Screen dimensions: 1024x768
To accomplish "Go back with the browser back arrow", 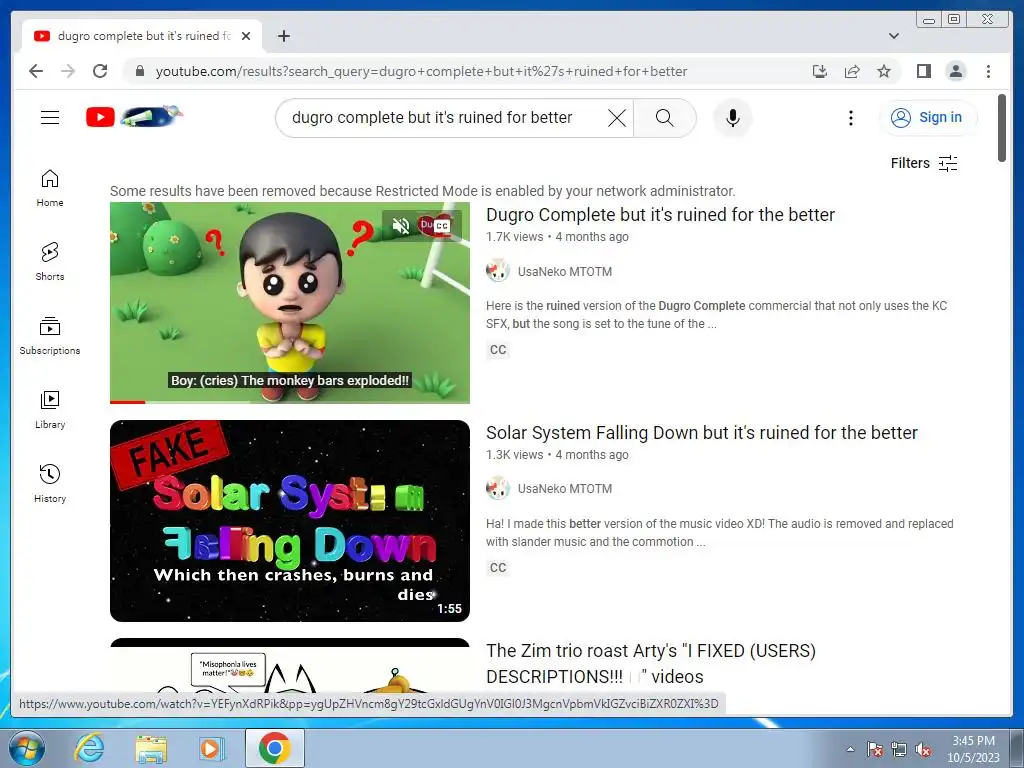I will [x=36, y=71].
